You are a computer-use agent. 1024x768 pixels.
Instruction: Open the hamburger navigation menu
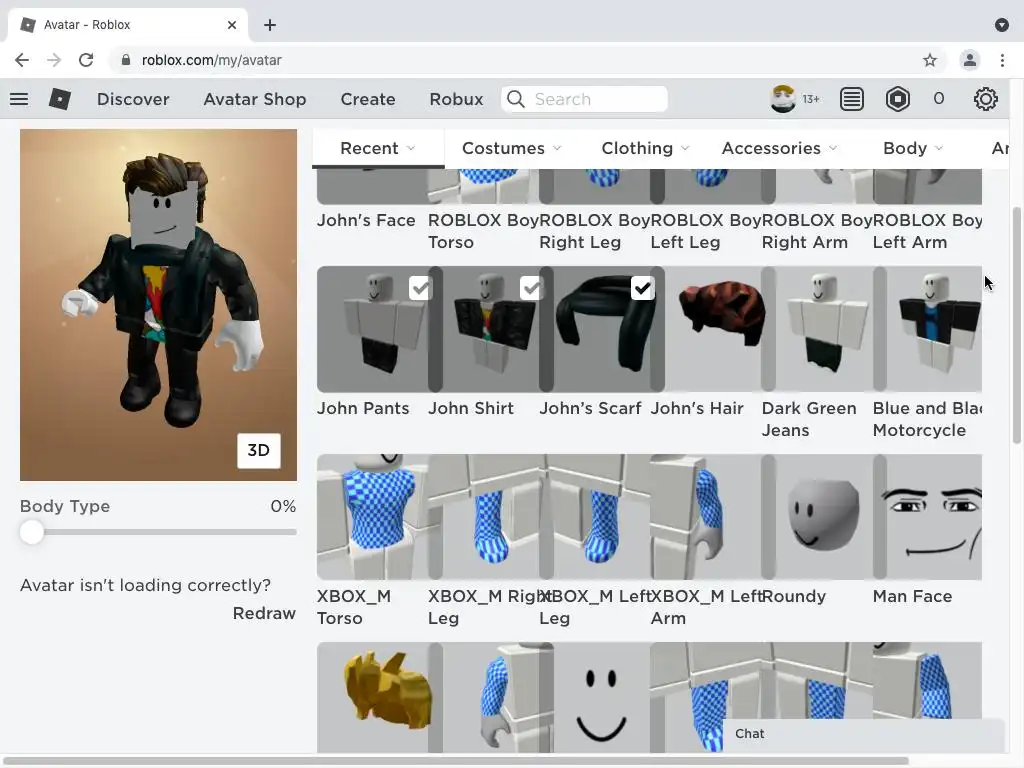pyautogui.click(x=19, y=99)
